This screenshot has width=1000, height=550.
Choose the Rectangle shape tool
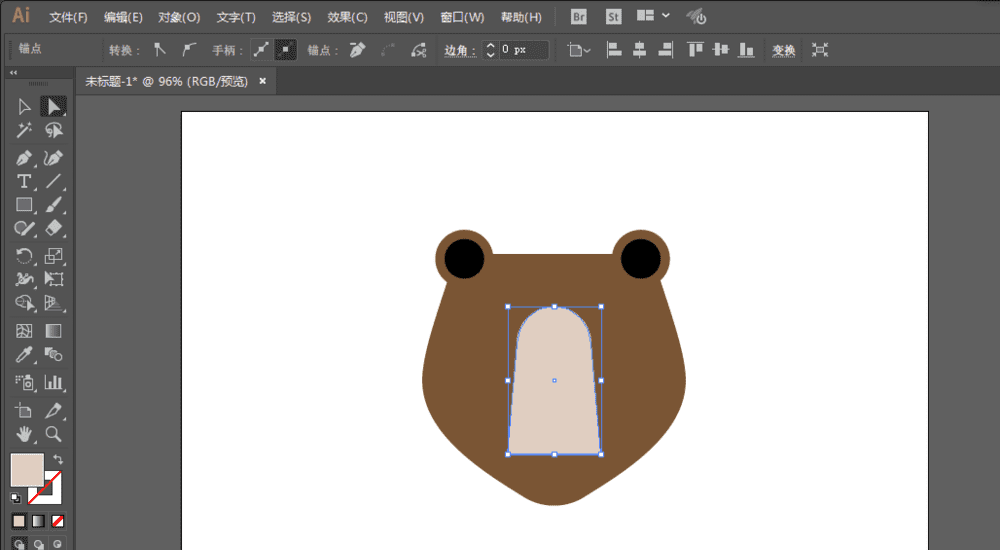point(24,205)
